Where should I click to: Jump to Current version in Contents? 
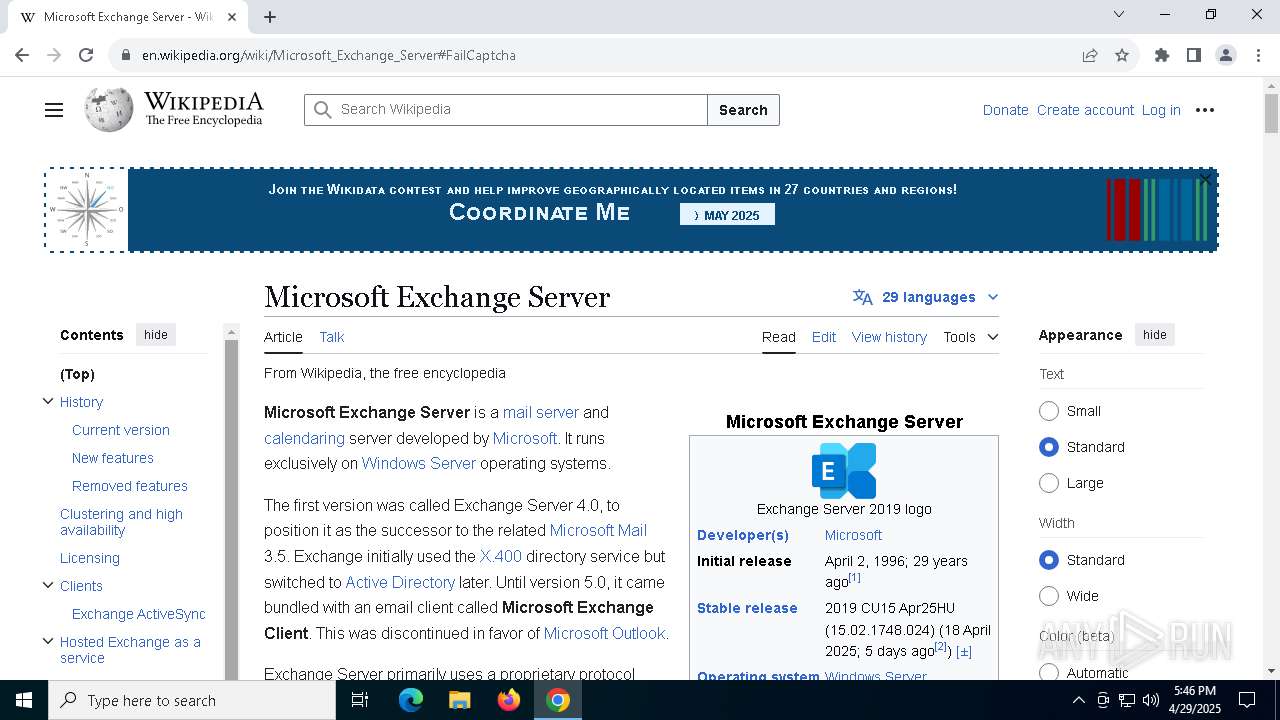[x=121, y=430]
